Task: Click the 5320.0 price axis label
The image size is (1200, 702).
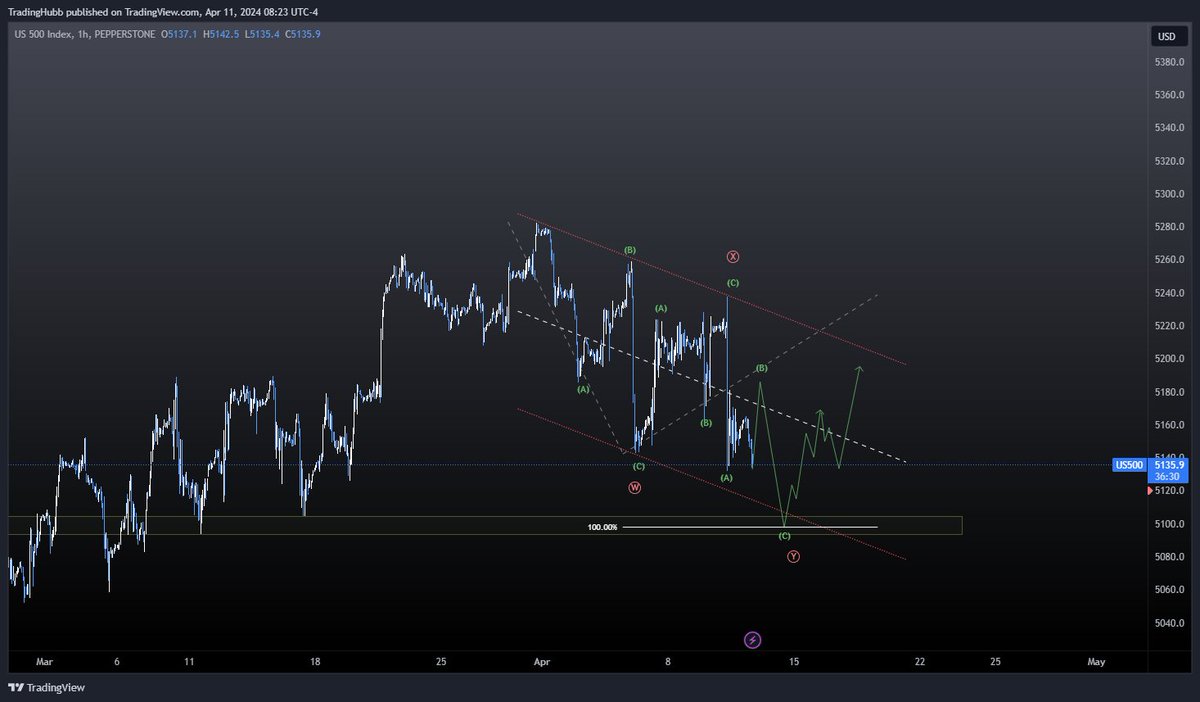Action: click(x=1170, y=161)
